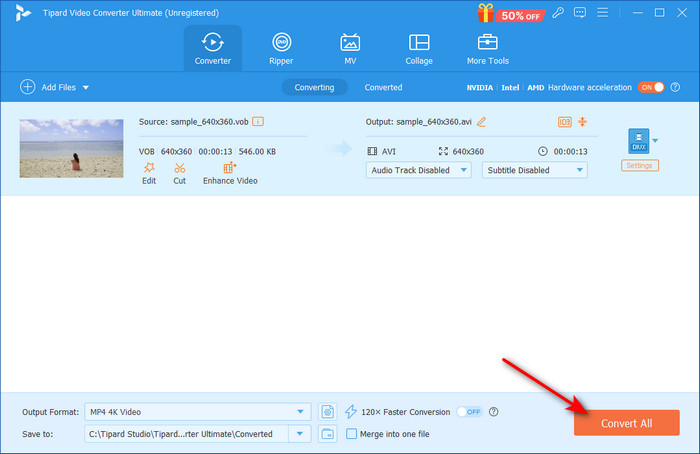Click the Save to path field
The height and width of the screenshot is (454, 700).
click(186, 433)
